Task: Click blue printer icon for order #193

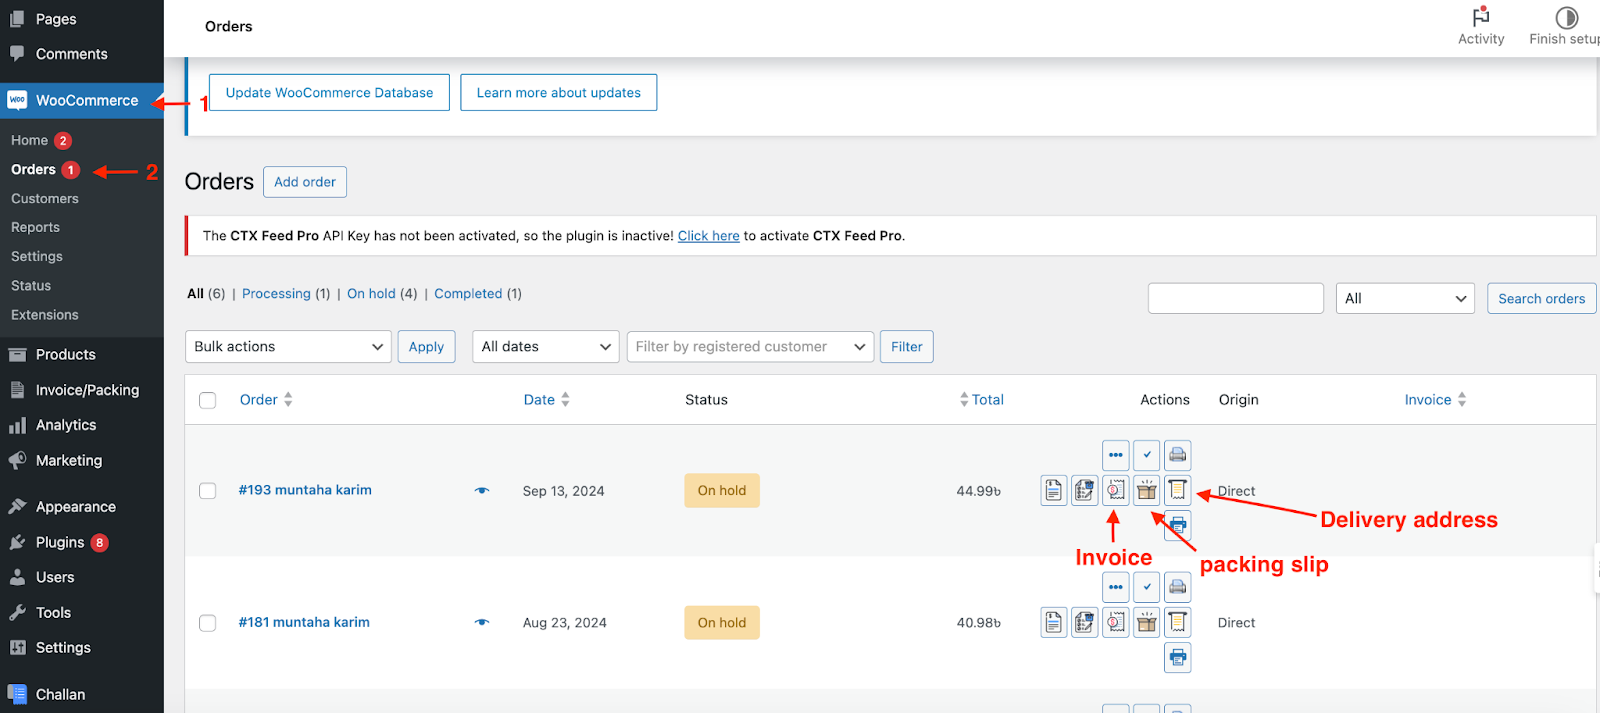Action: (1178, 525)
